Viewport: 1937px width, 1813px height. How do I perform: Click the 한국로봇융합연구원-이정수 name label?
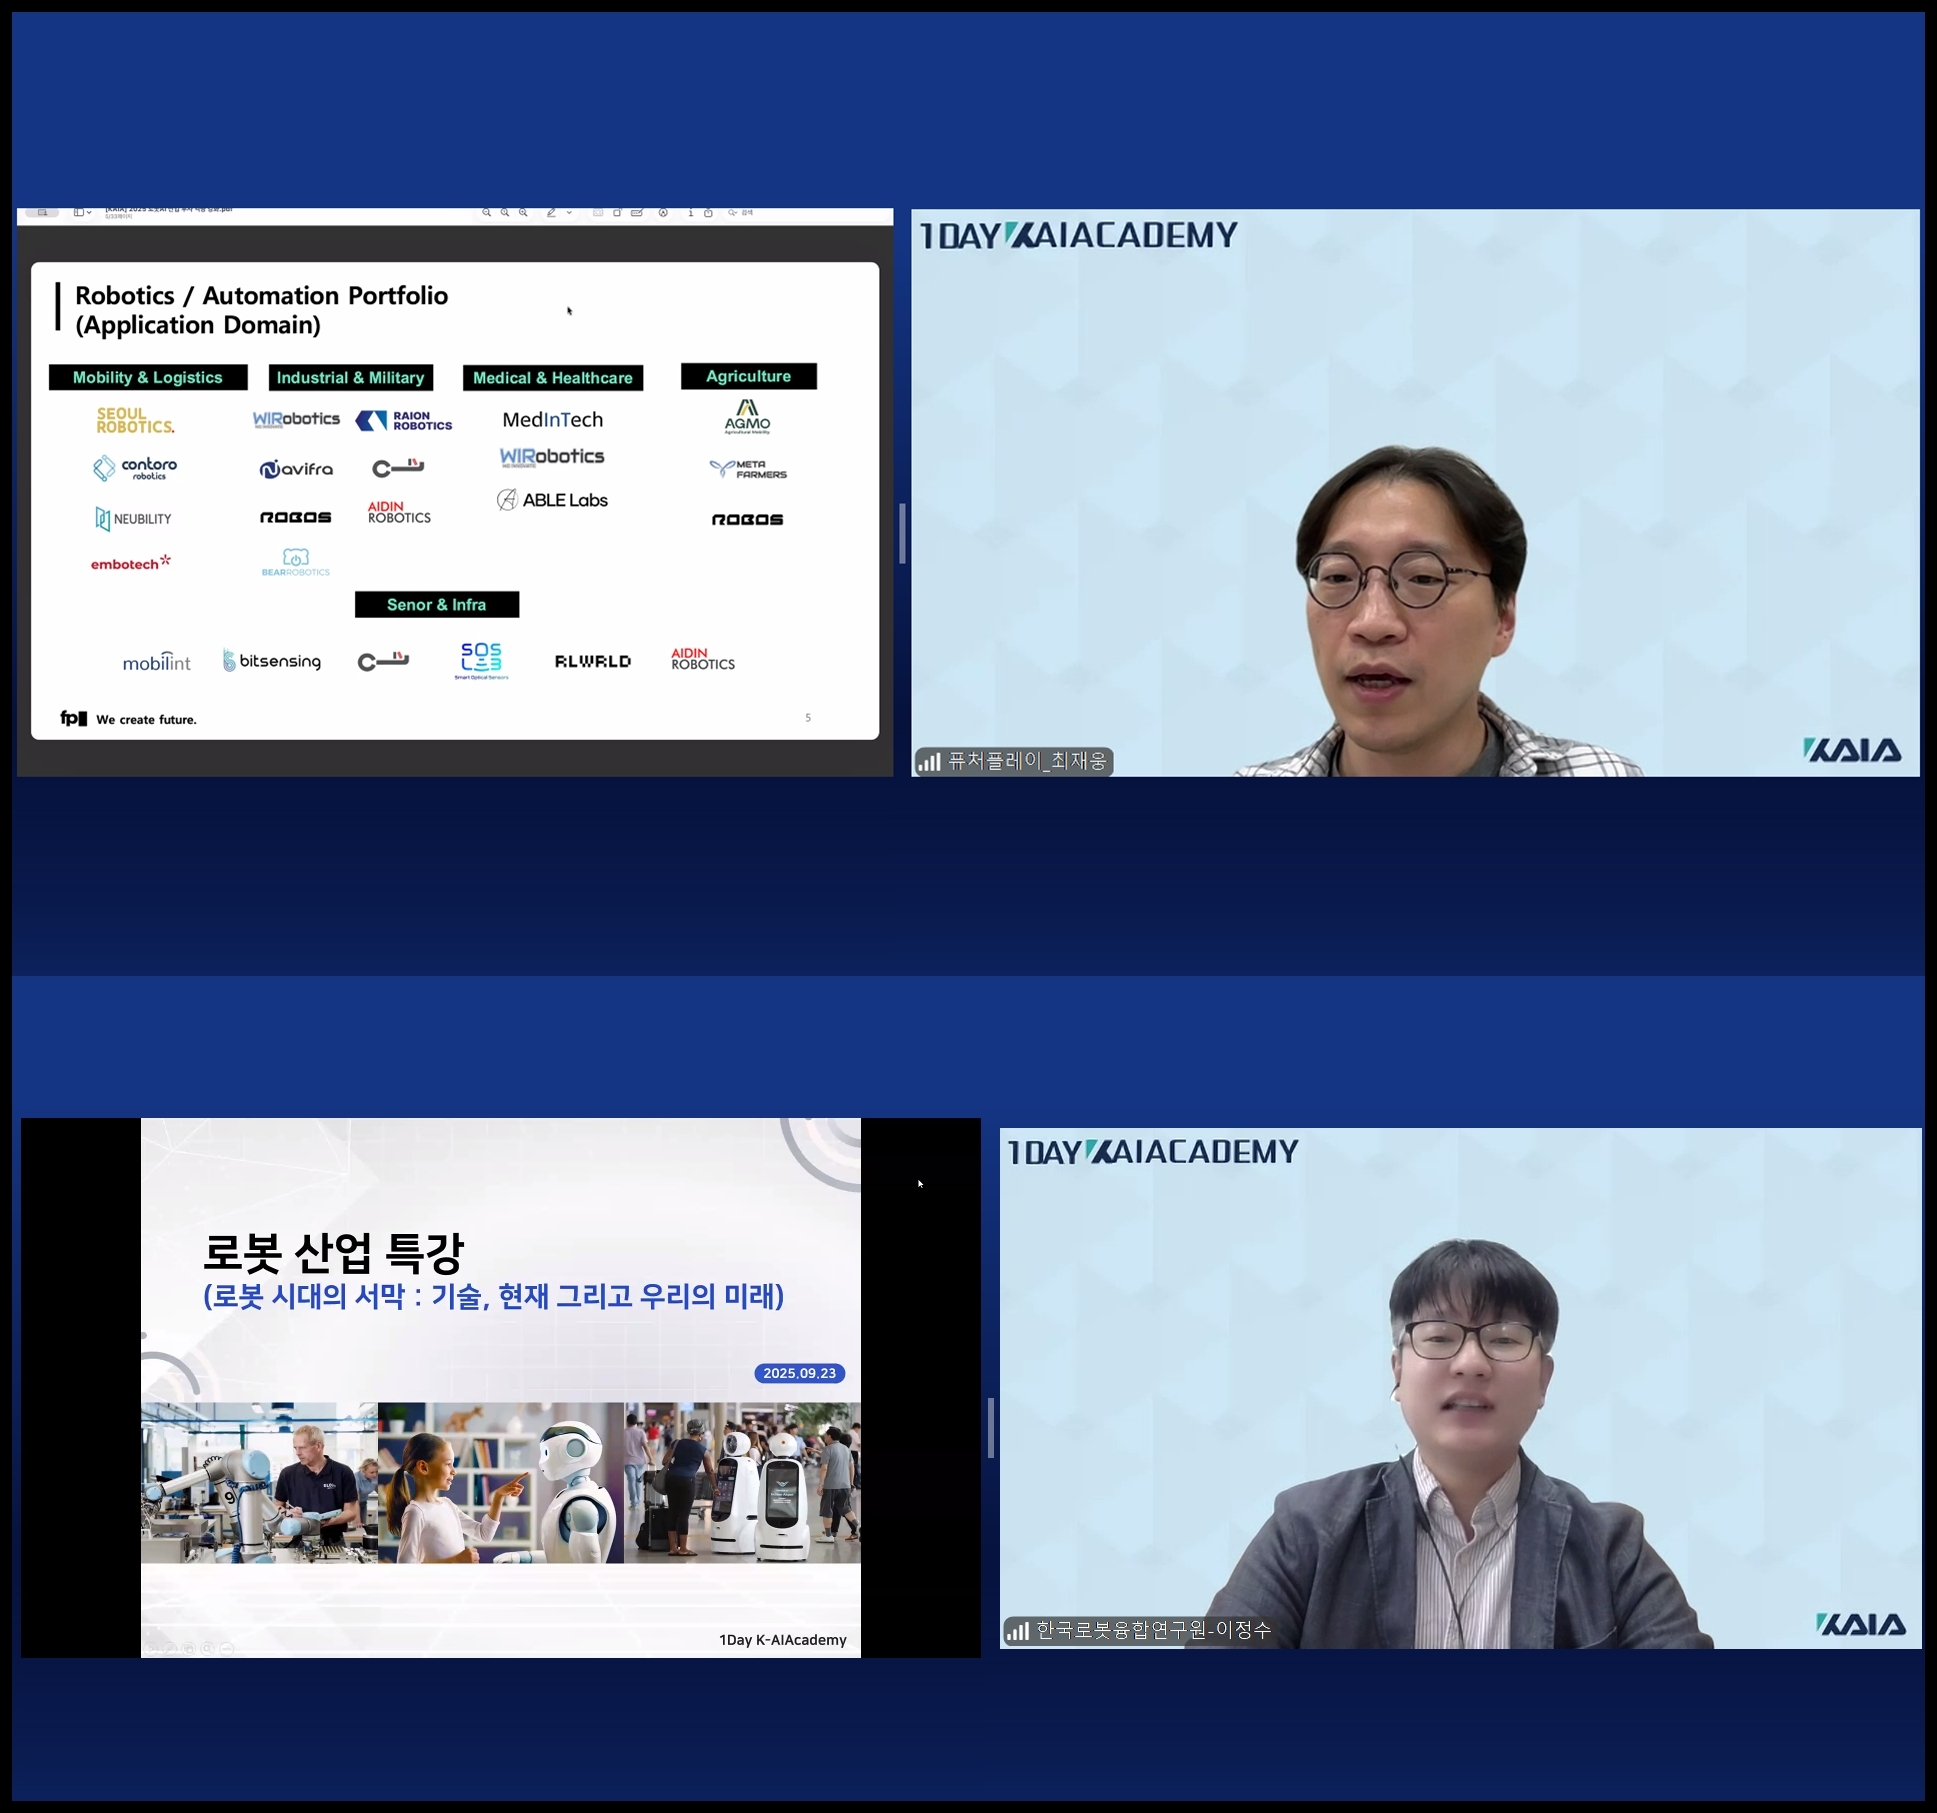(1152, 1630)
